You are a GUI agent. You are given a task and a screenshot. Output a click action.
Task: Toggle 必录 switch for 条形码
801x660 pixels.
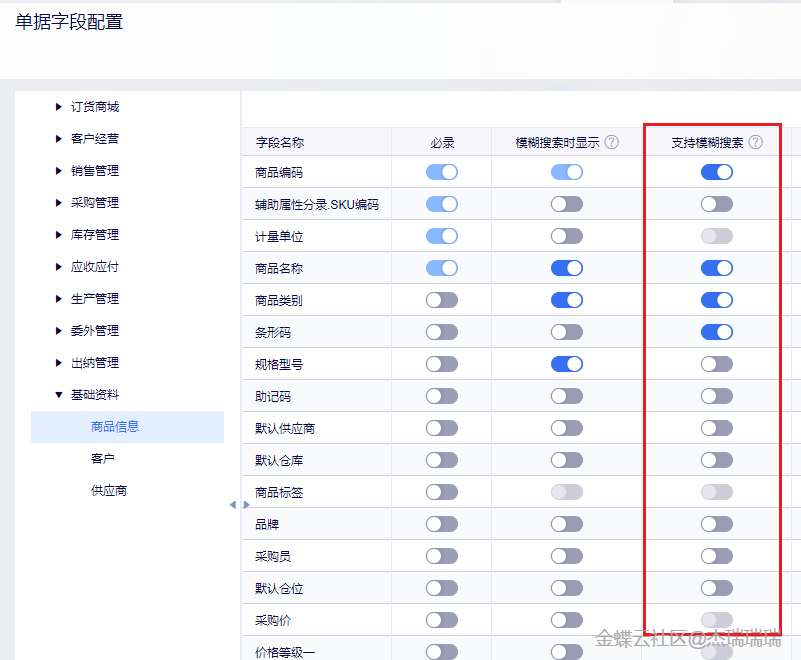point(442,332)
